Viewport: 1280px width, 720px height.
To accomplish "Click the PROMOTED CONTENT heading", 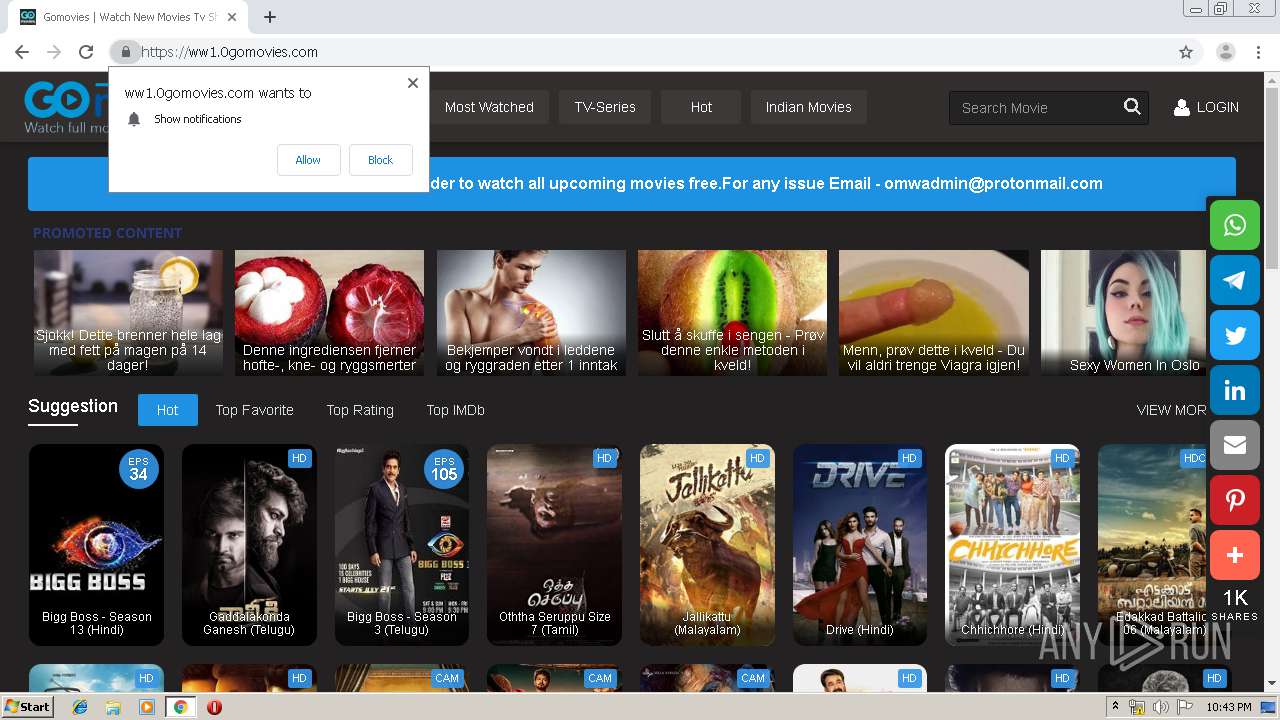I will coord(108,233).
